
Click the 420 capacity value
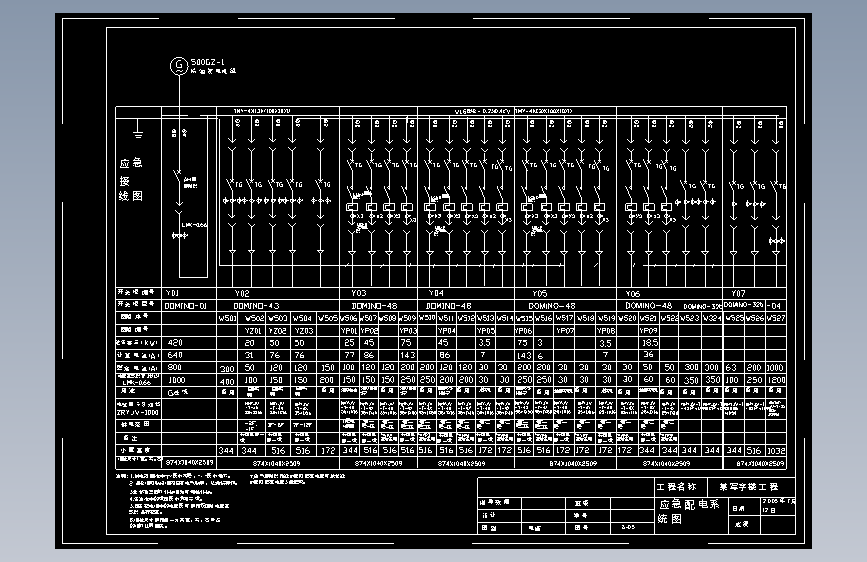(175, 343)
